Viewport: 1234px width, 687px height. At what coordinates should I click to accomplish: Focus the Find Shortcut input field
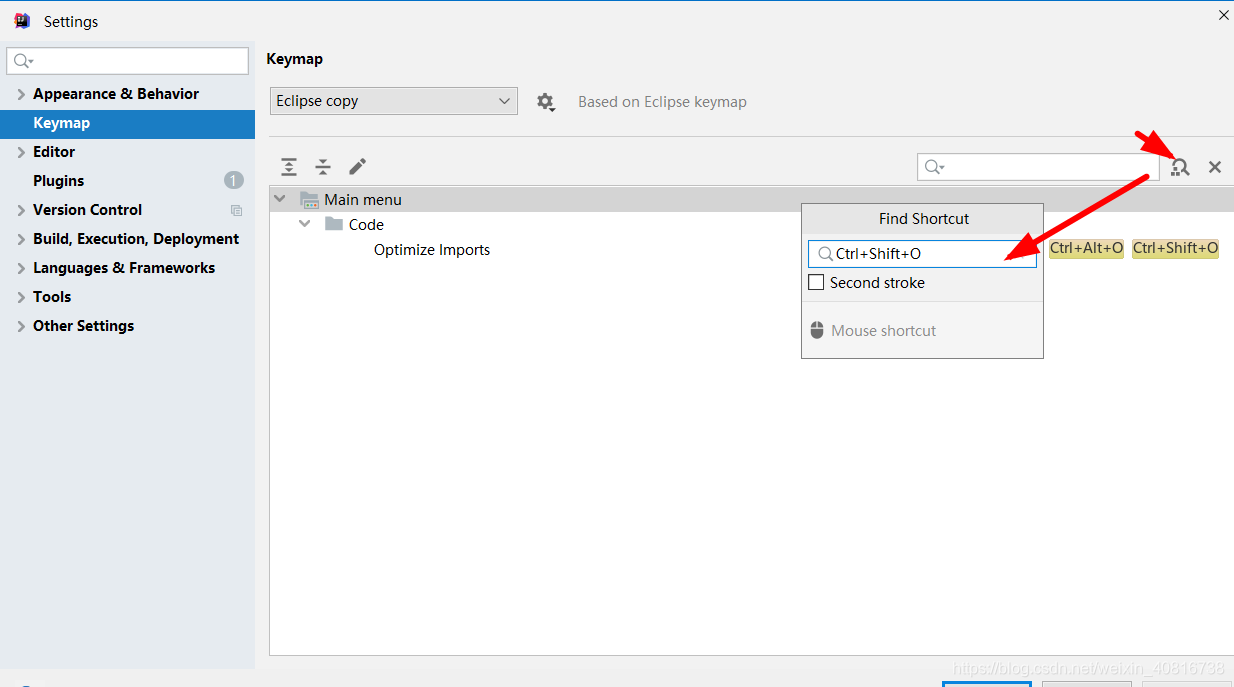(923, 254)
